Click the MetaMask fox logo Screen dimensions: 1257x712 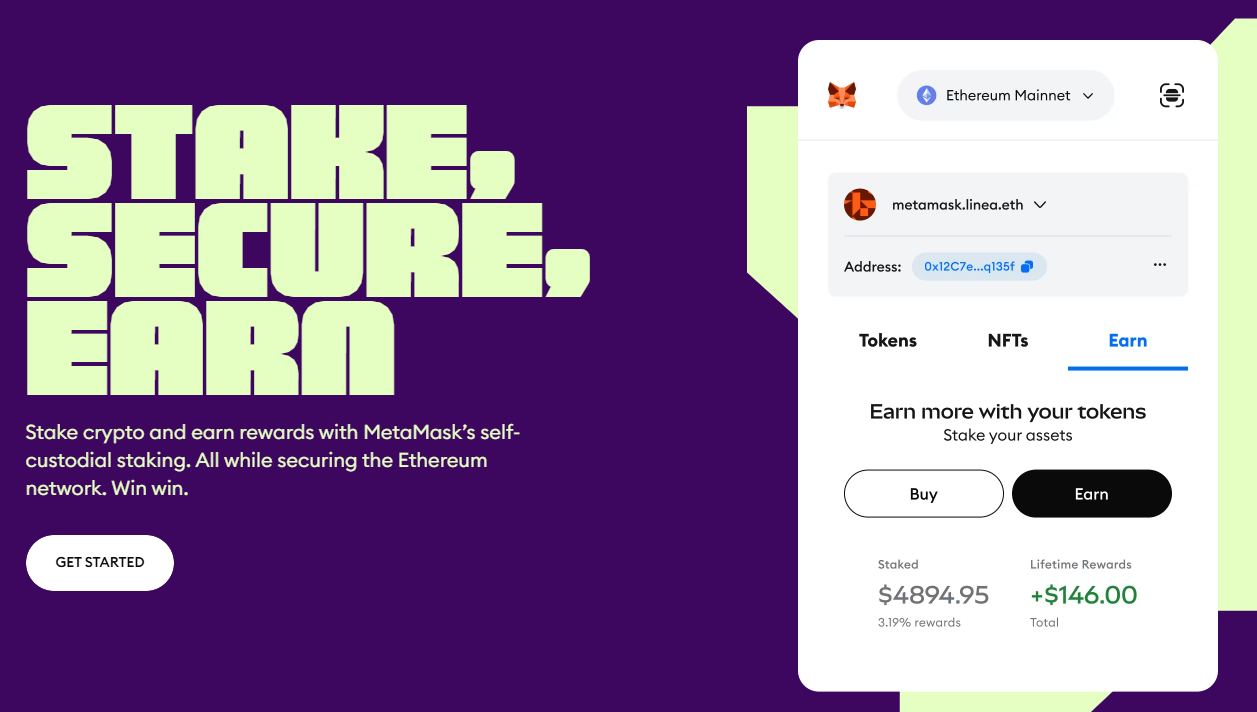(842, 96)
